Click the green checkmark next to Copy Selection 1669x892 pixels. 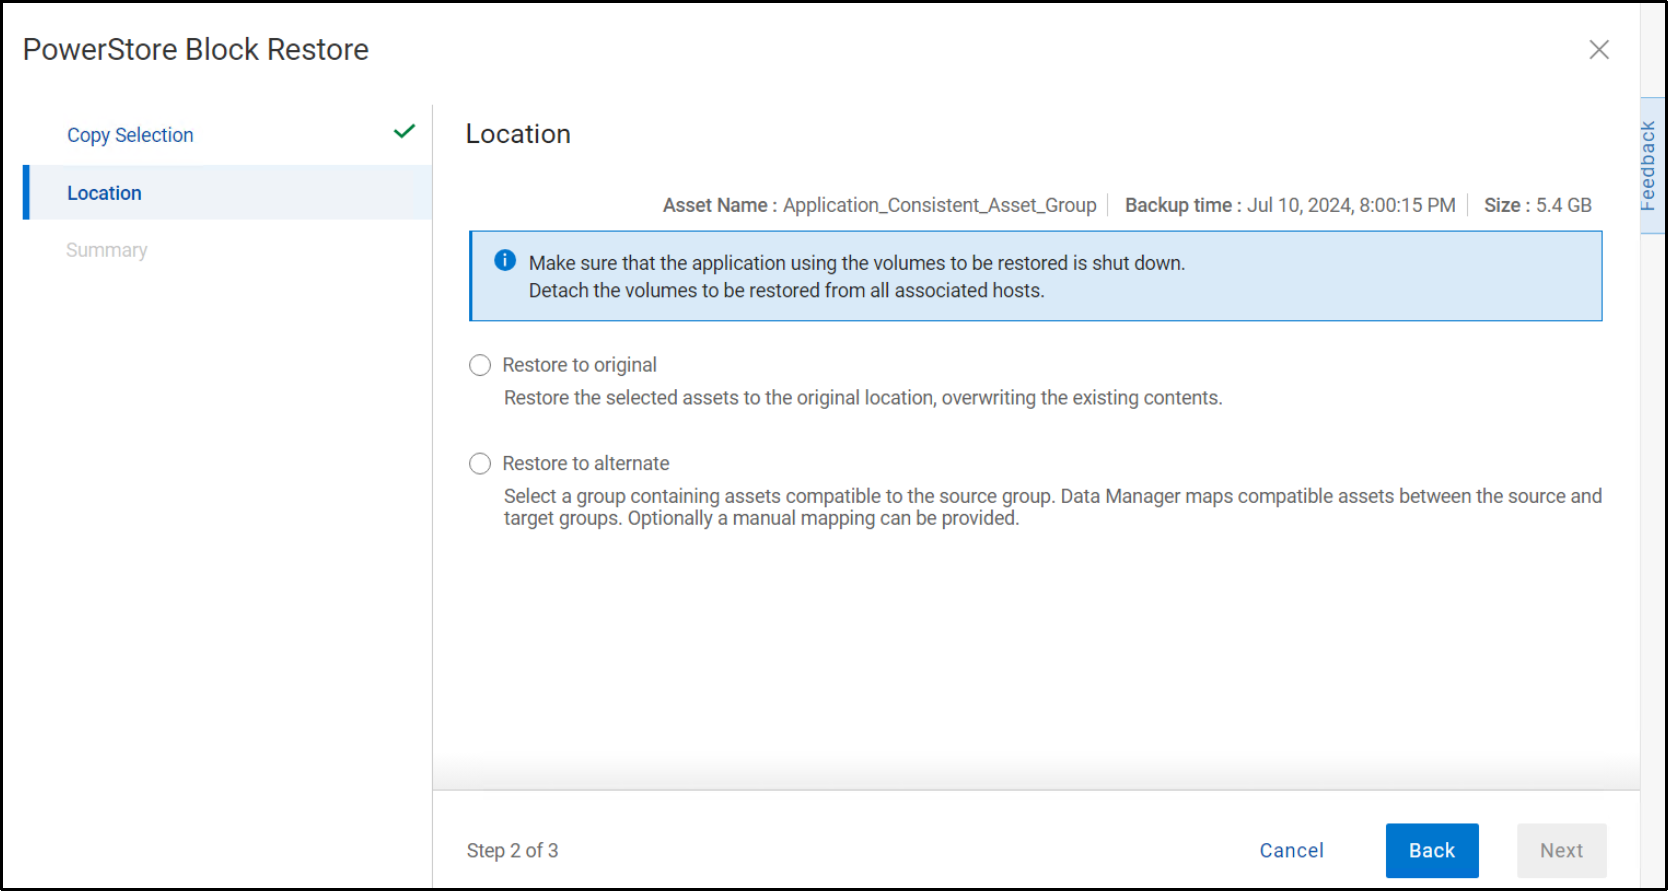click(404, 131)
